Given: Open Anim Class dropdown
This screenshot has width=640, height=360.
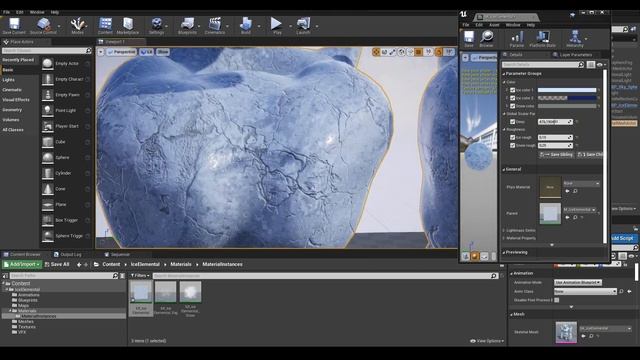Looking at the screenshot, I should tap(585, 291).
